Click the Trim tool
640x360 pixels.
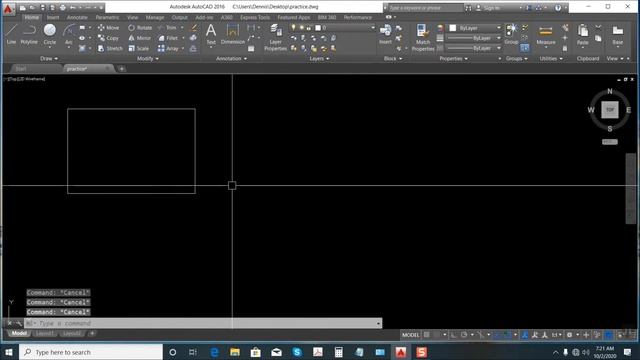(167, 28)
